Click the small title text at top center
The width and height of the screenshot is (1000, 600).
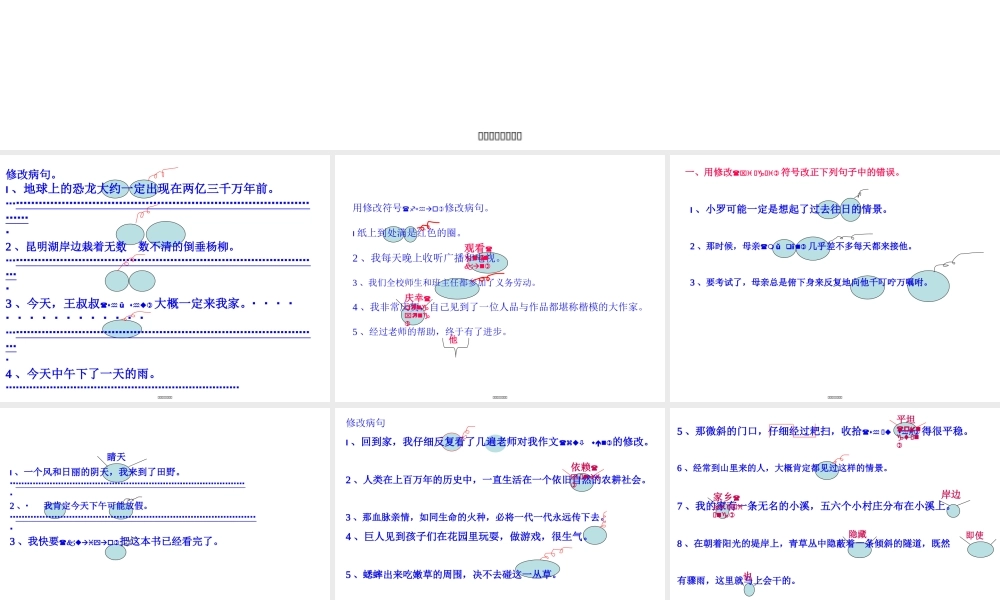tap(500, 136)
